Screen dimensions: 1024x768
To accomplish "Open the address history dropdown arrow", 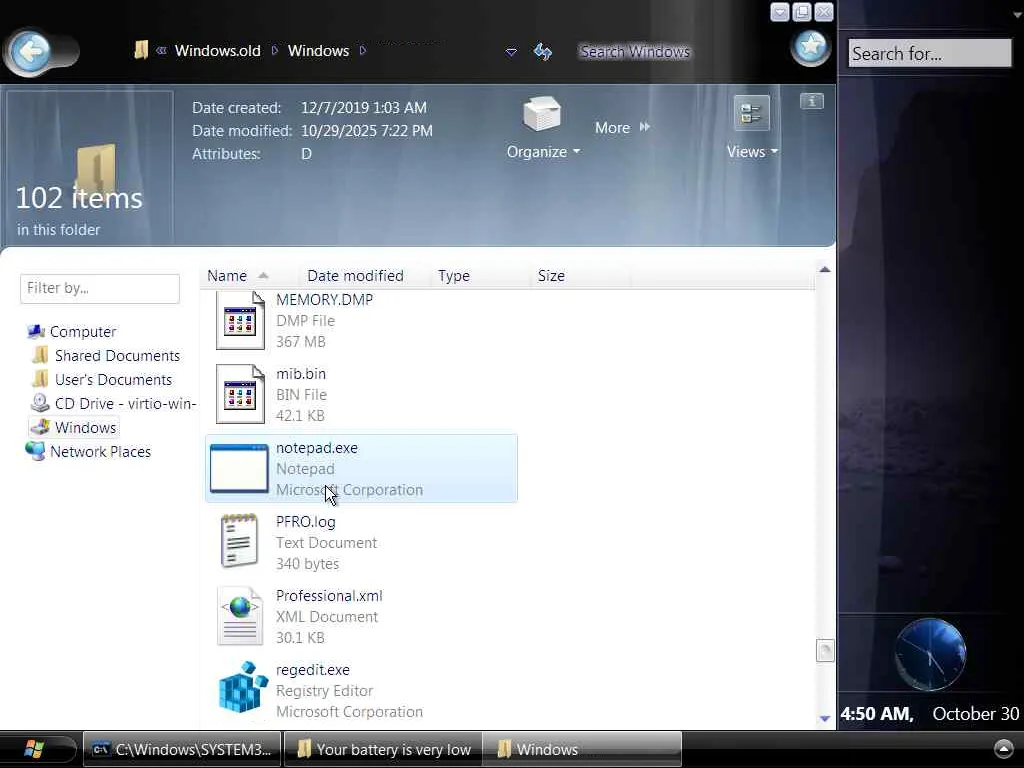I will [x=511, y=52].
